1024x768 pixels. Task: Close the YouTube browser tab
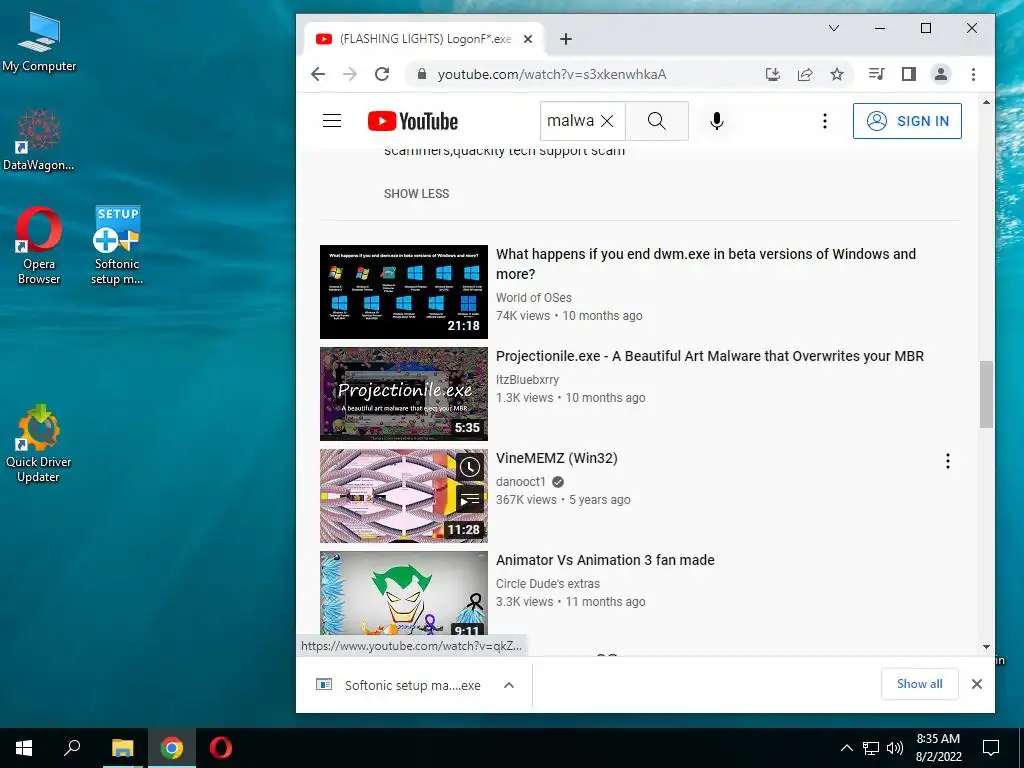coord(528,39)
